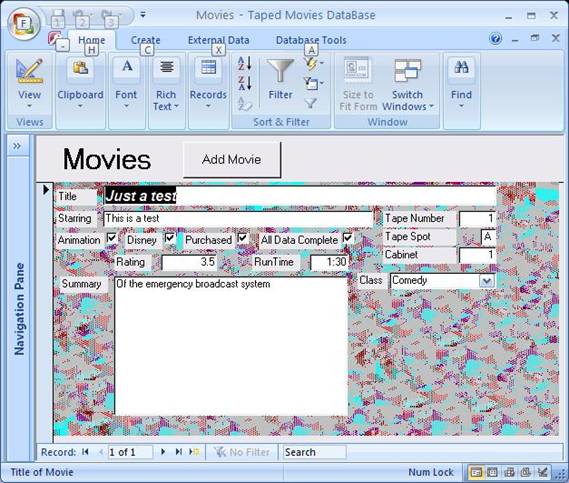Click the Filter funnel icon
The height and width of the screenshot is (483, 569).
click(x=280, y=71)
